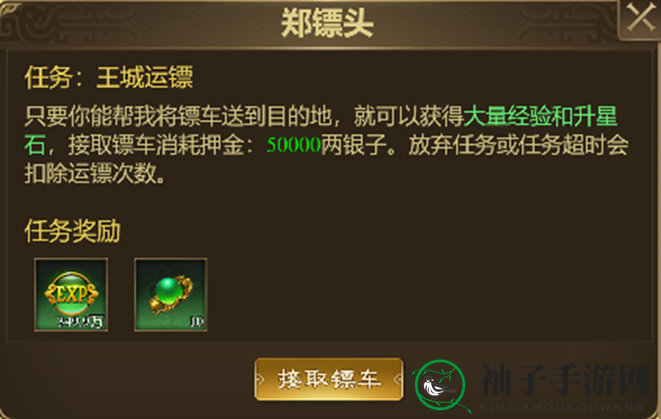Click the amount label under the EXP icon
661x419 pixels.
click(x=80, y=322)
